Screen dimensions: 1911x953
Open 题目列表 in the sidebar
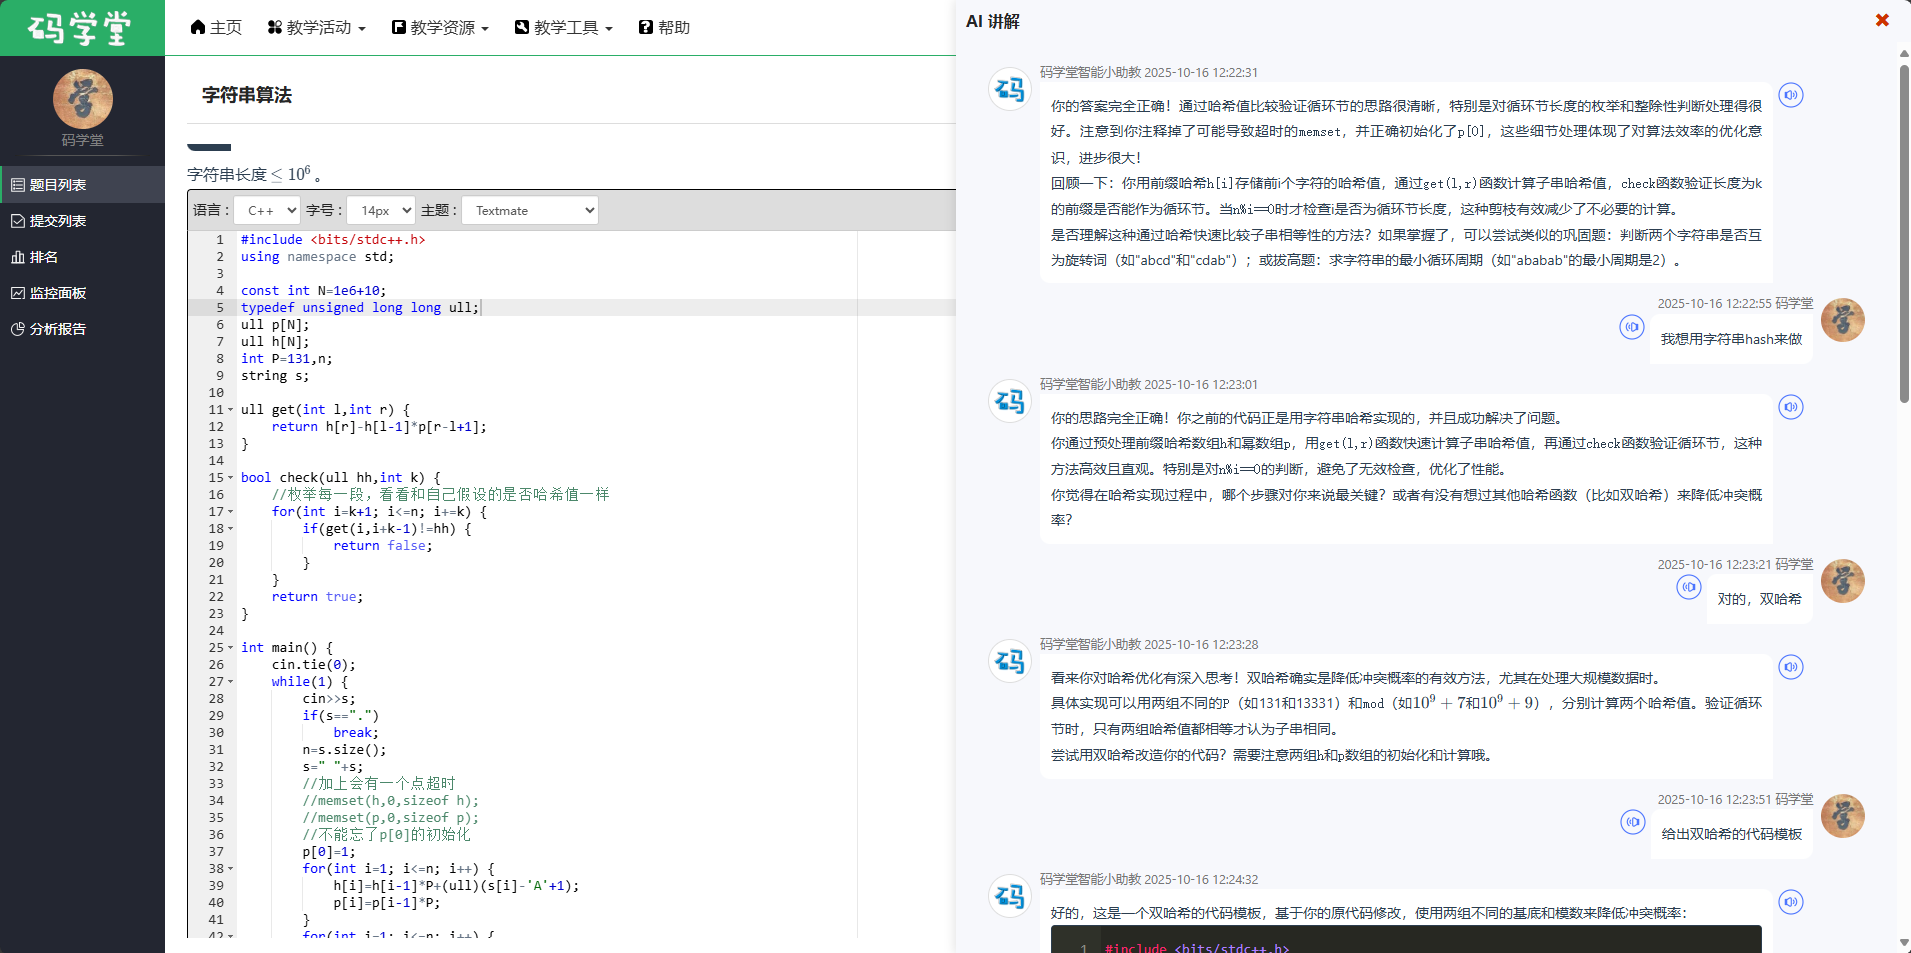58,185
